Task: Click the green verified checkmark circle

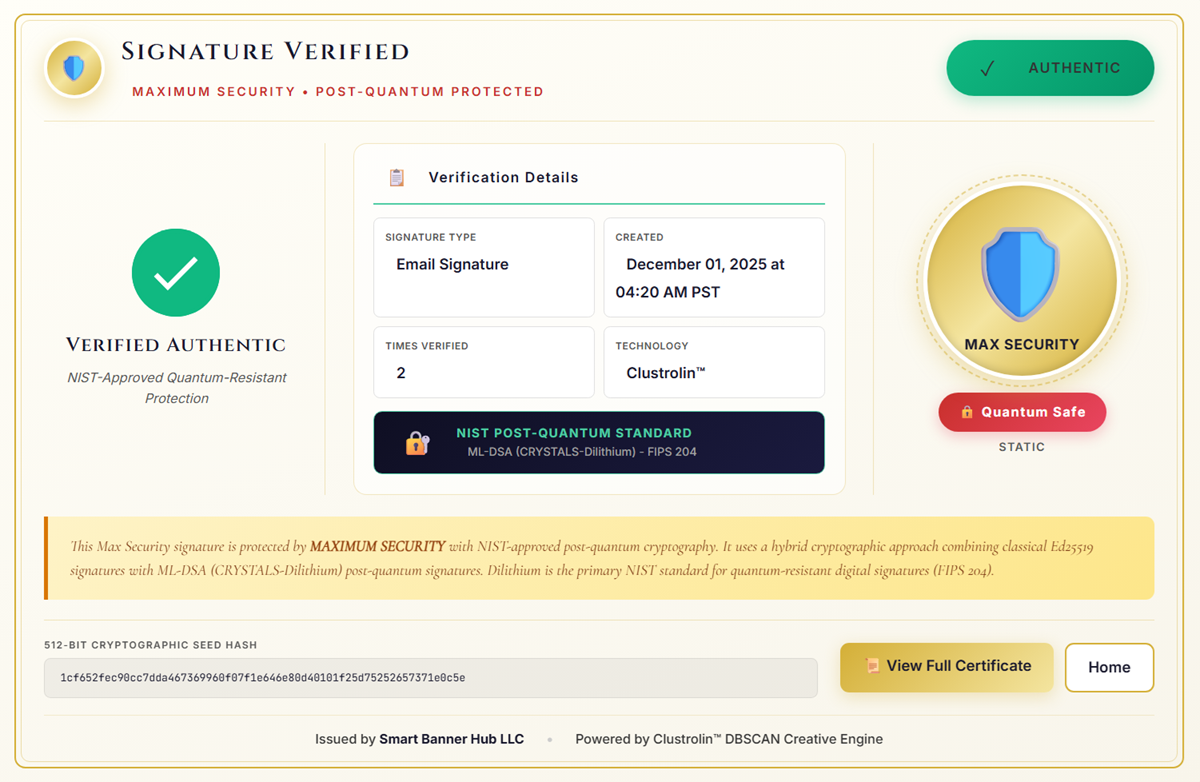Action: pos(176,273)
